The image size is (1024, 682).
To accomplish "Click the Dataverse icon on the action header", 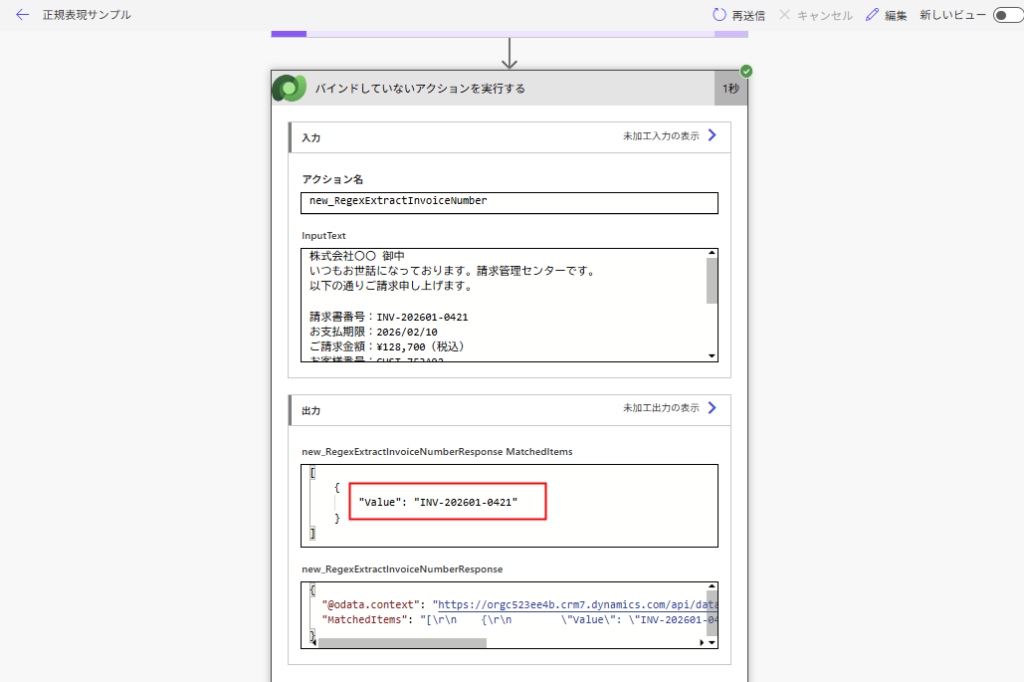I will (290, 88).
